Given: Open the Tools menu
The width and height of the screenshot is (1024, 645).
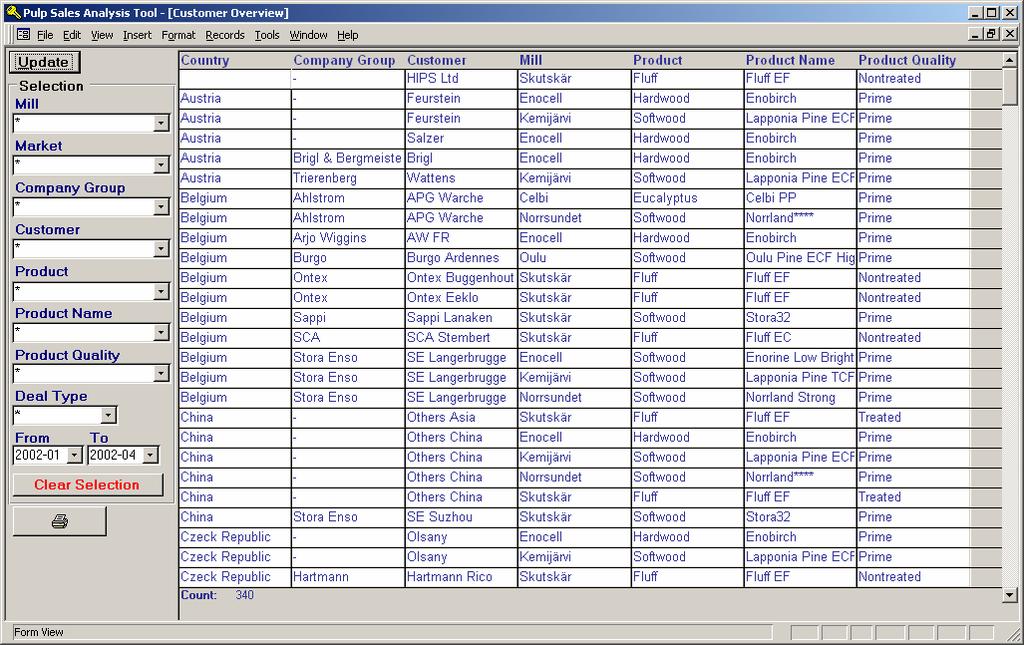Looking at the screenshot, I should (267, 35).
